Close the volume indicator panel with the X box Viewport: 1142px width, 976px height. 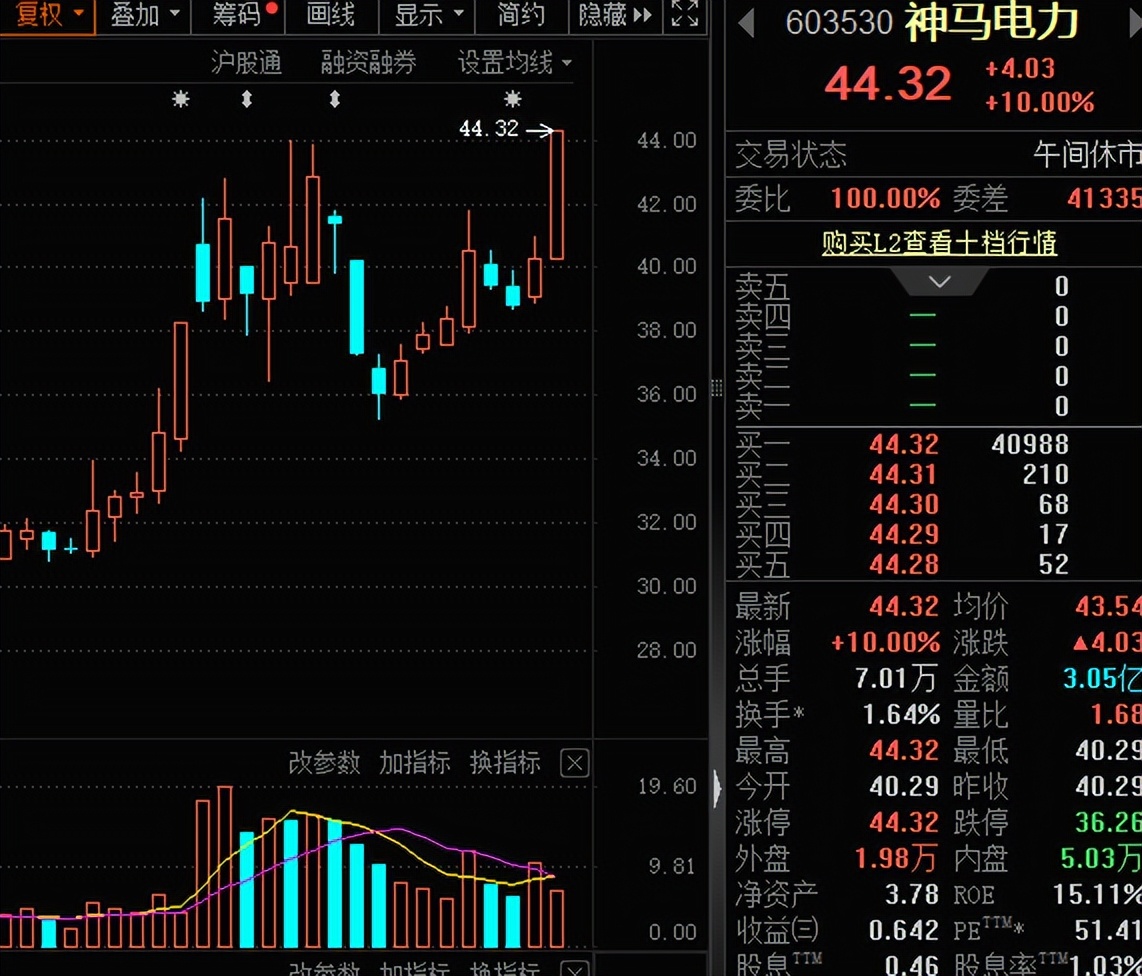tap(574, 764)
